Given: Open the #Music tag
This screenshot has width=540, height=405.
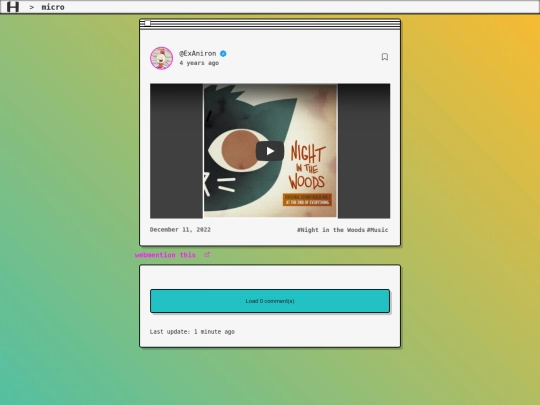Looking at the screenshot, I should 377,230.
